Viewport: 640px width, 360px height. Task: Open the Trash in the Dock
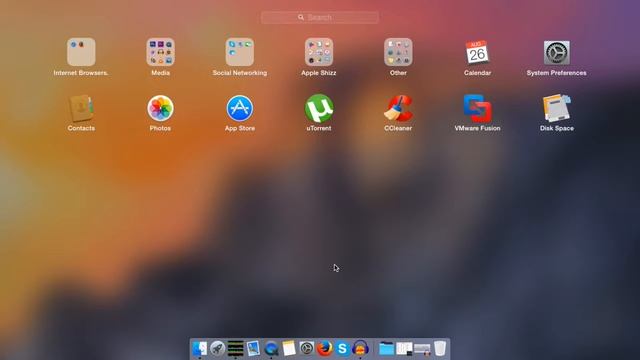pos(440,349)
